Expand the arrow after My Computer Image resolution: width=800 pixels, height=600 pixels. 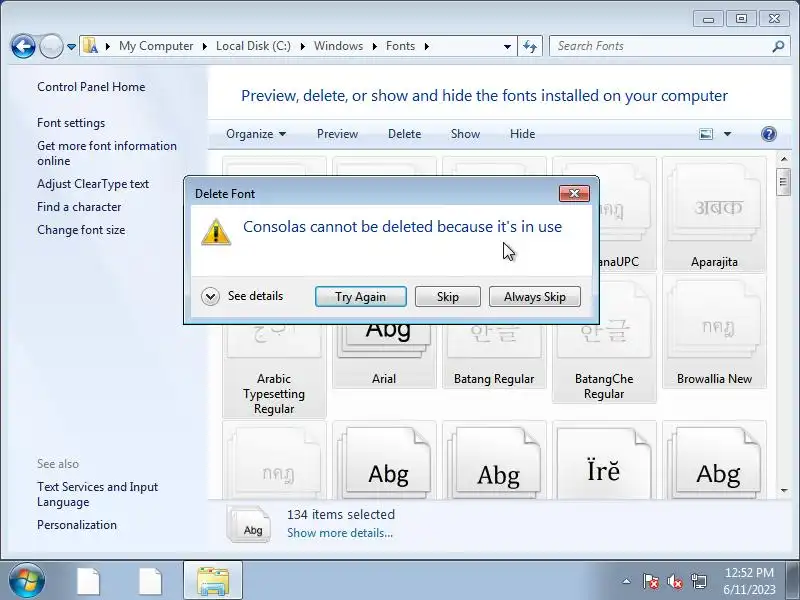click(205, 46)
